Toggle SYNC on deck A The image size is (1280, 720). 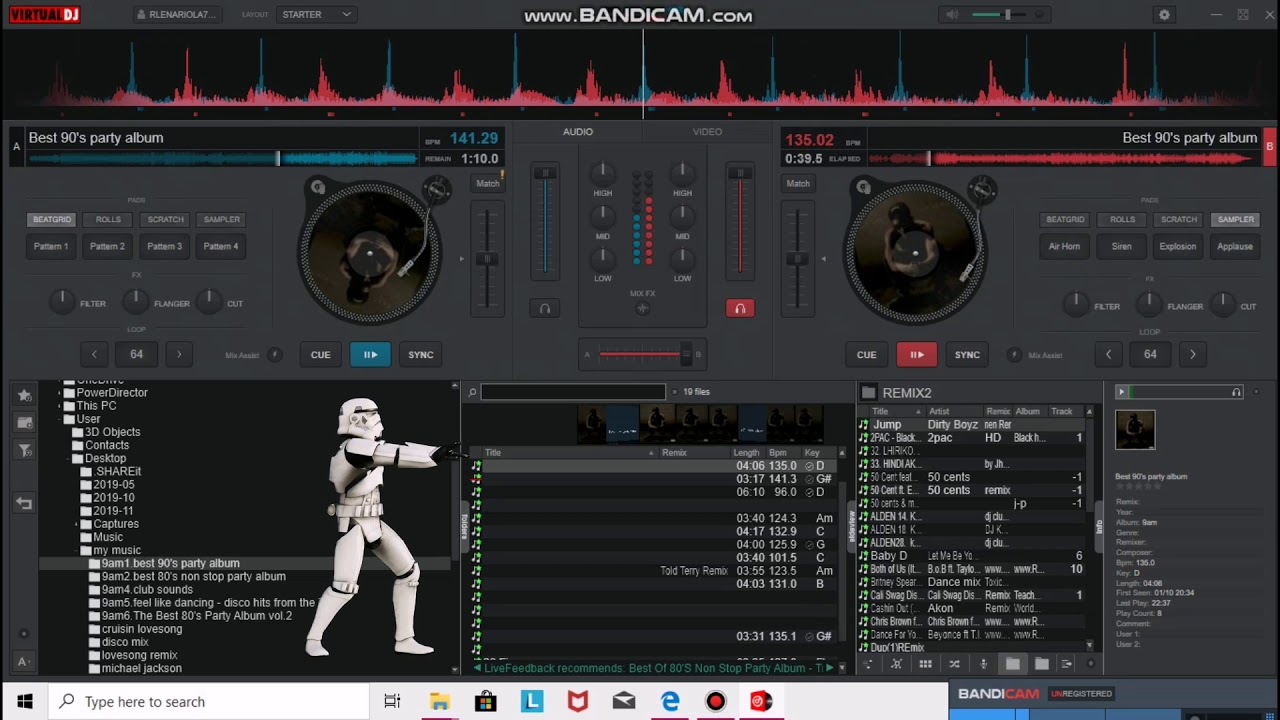point(421,355)
